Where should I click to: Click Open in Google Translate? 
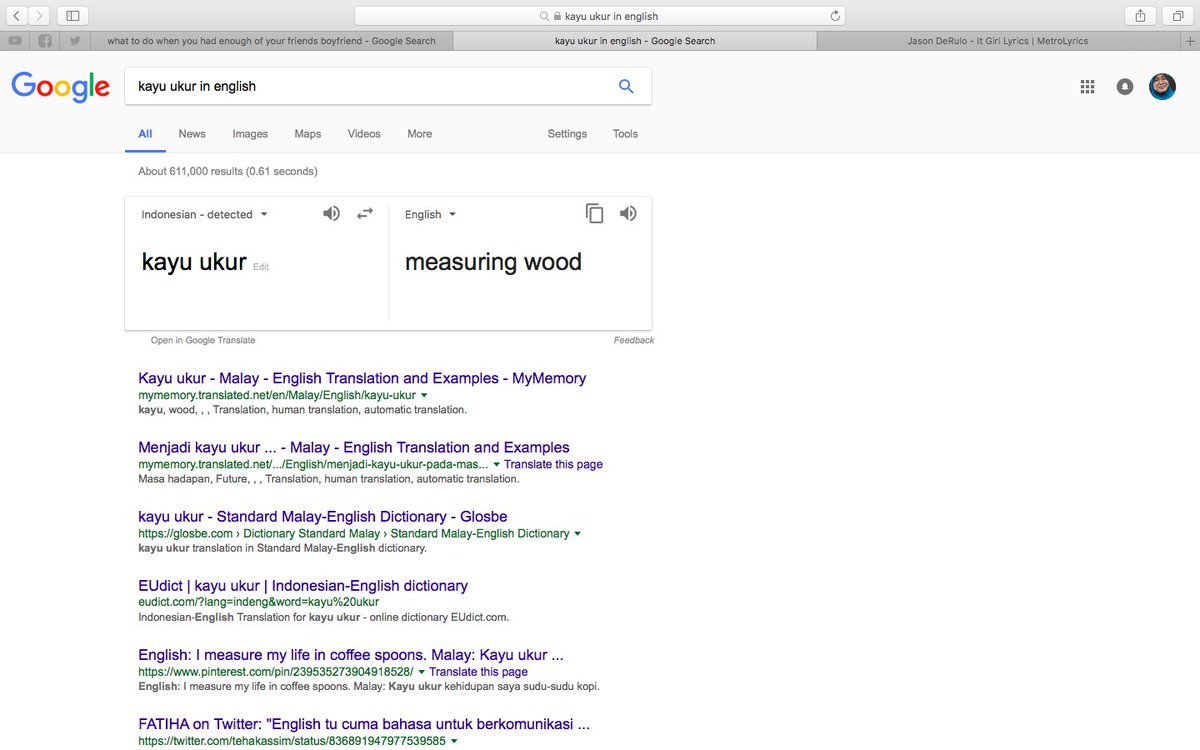[203, 341]
